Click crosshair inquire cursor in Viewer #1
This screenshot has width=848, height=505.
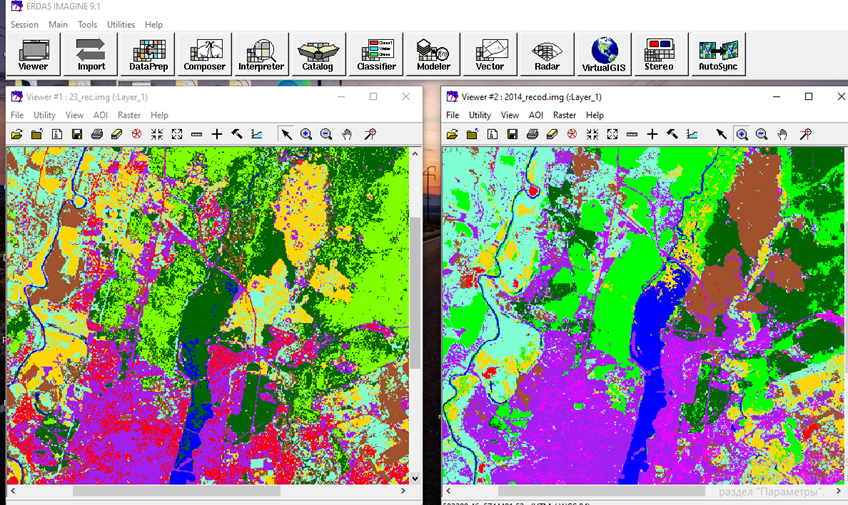tap(217, 134)
